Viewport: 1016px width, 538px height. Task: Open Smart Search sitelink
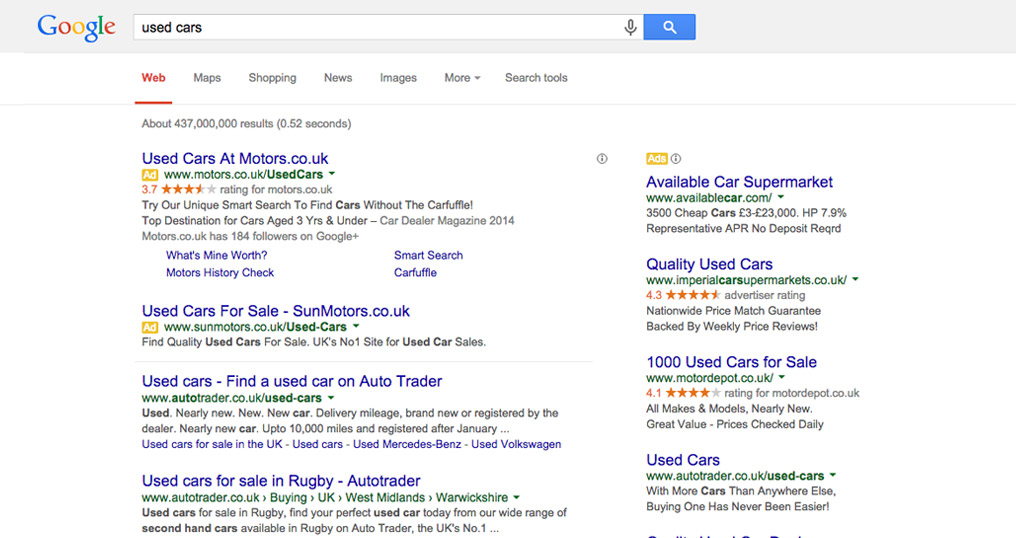pyautogui.click(x=428, y=255)
